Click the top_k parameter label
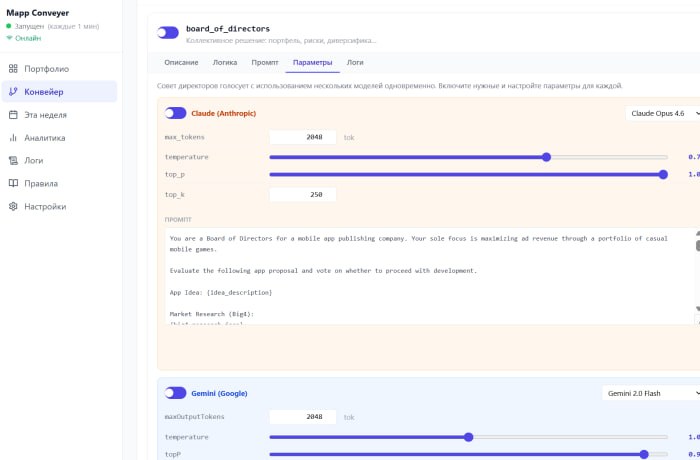 coord(175,195)
